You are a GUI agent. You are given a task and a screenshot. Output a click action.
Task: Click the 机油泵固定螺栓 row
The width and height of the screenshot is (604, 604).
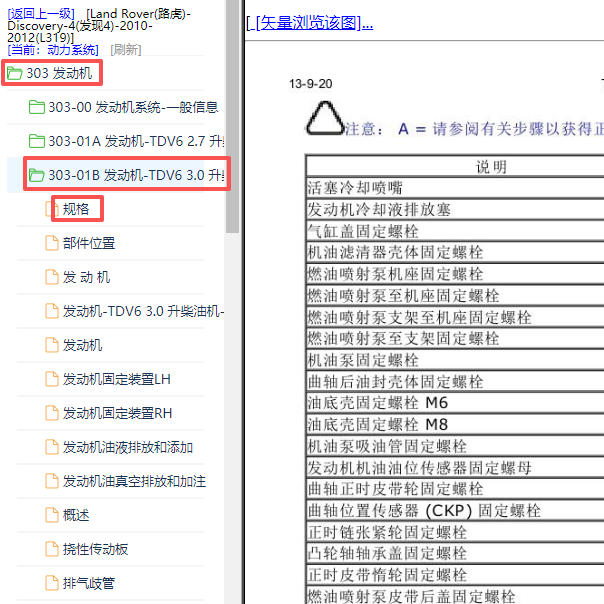pos(455,361)
